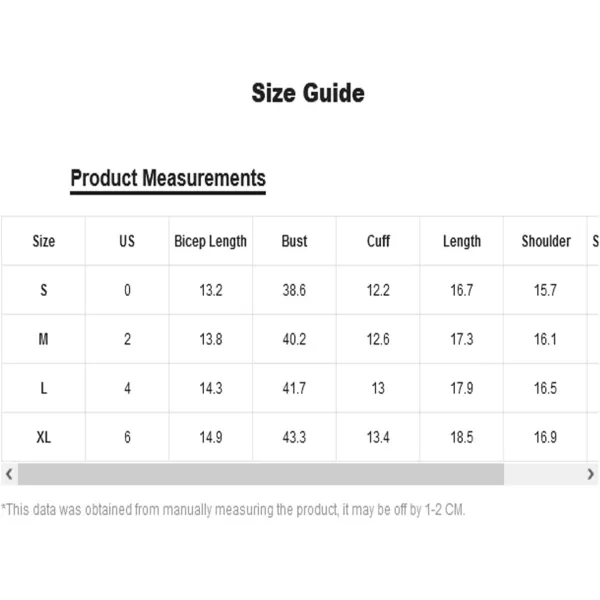Click the horizontal scrollbar thumb
Viewport: 600px width, 600px height.
pos(261,474)
